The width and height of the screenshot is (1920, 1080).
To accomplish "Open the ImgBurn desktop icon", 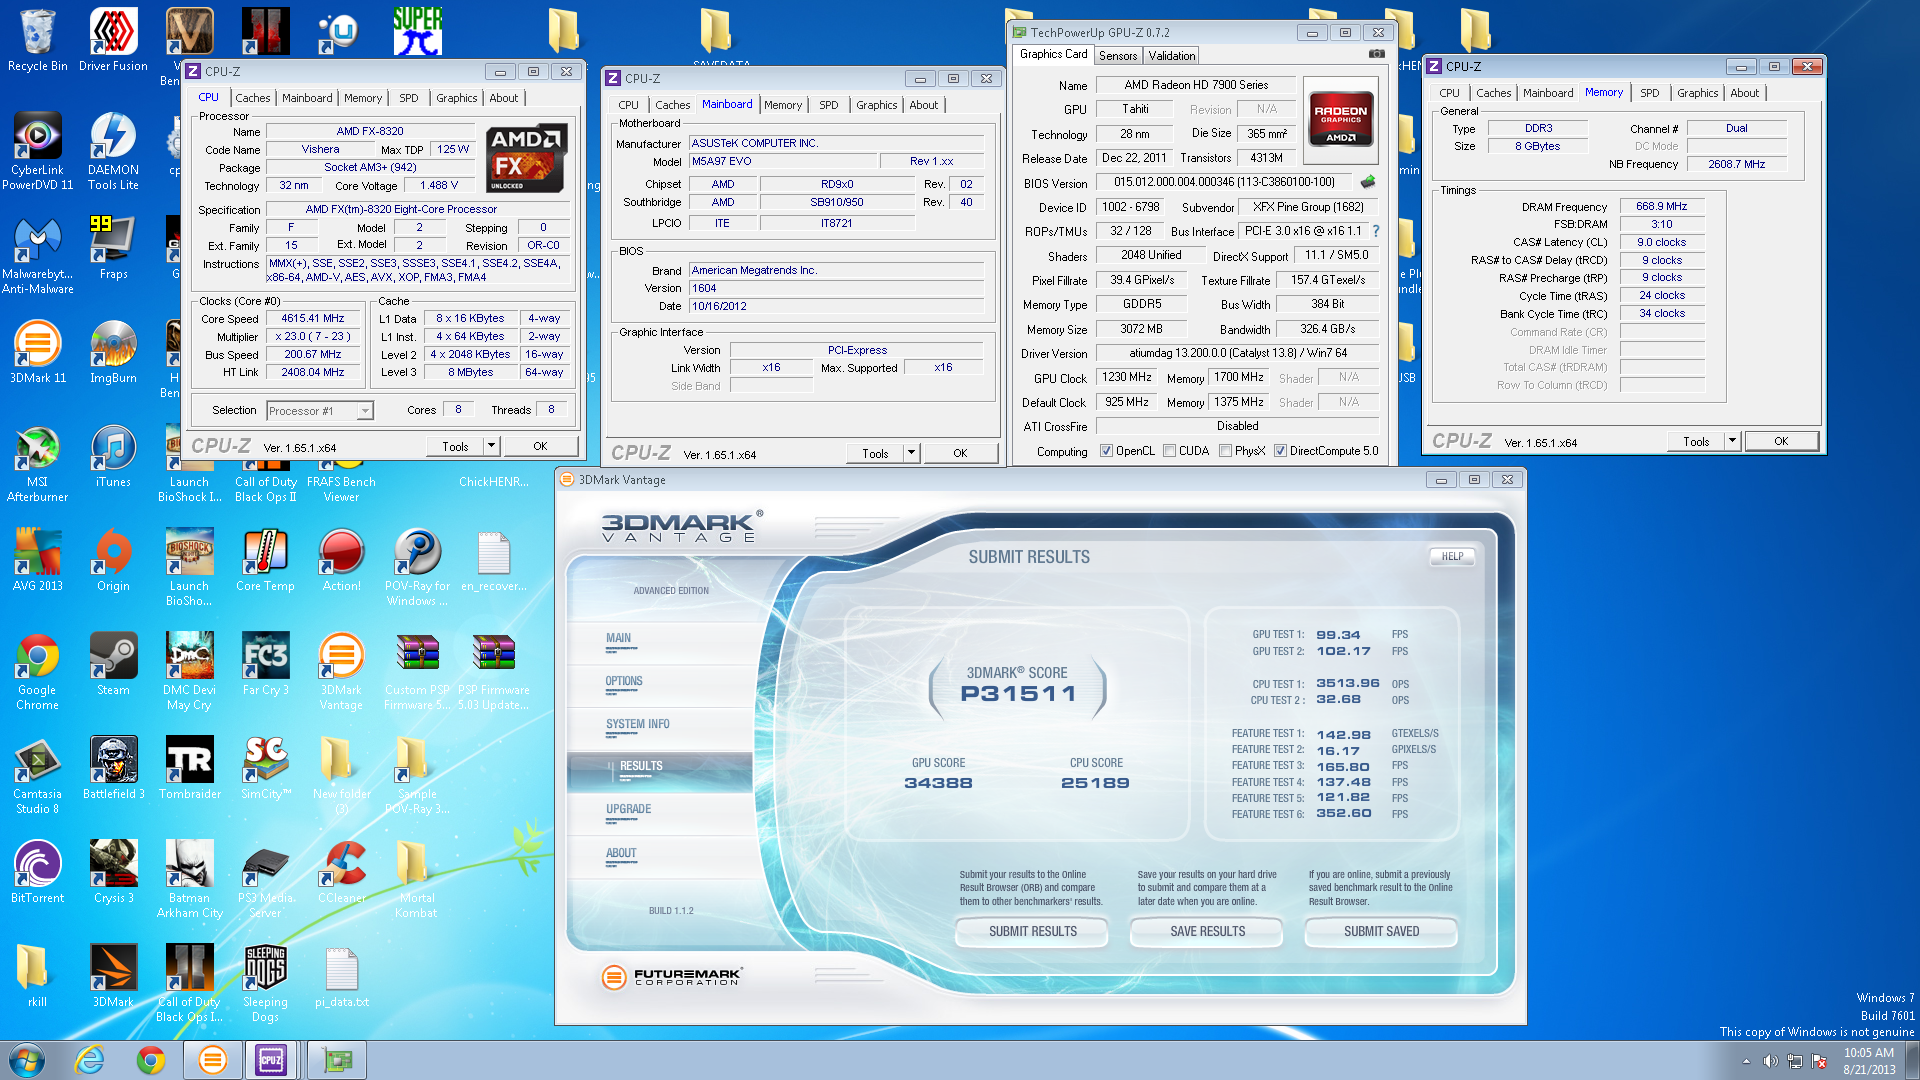I will (113, 352).
